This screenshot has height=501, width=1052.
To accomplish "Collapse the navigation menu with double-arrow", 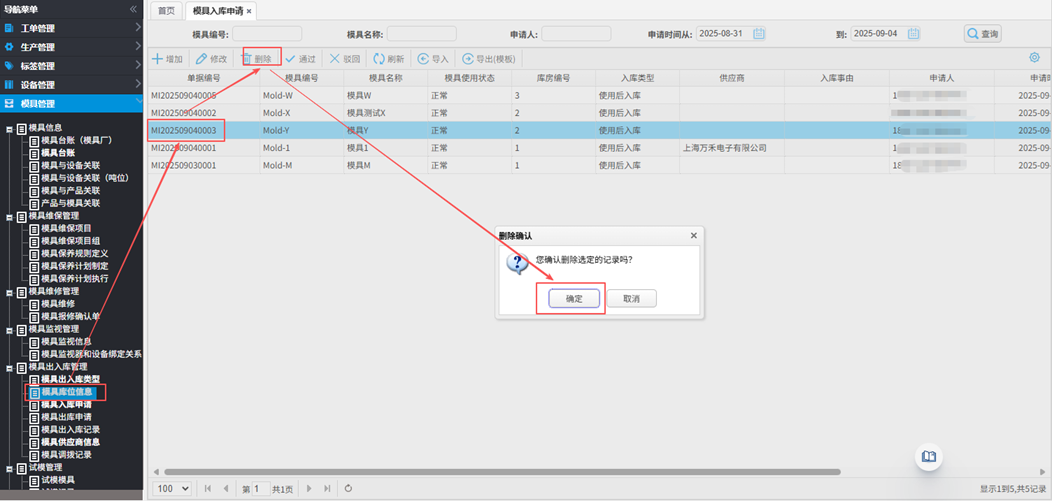I will [x=134, y=9].
